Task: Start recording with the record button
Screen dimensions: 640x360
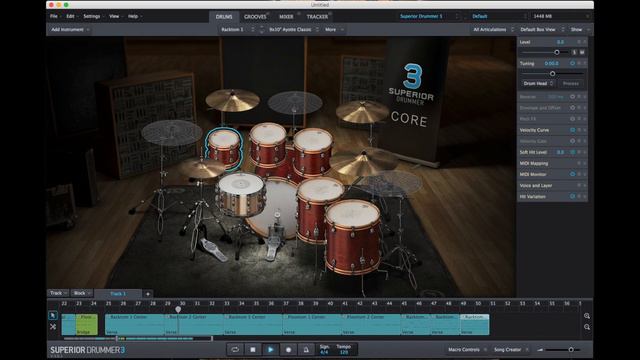Action: pyautogui.click(x=288, y=349)
